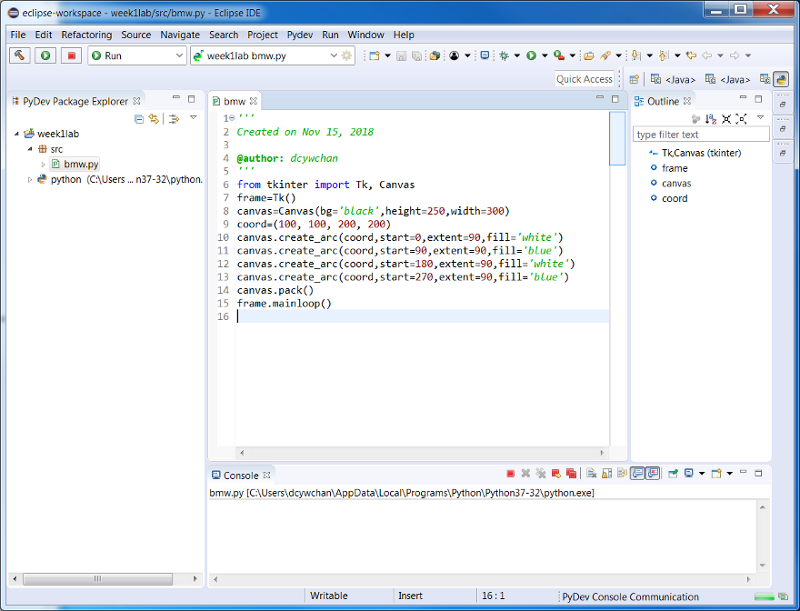Click the green Run launch button
The image size is (800, 611).
tap(45, 56)
